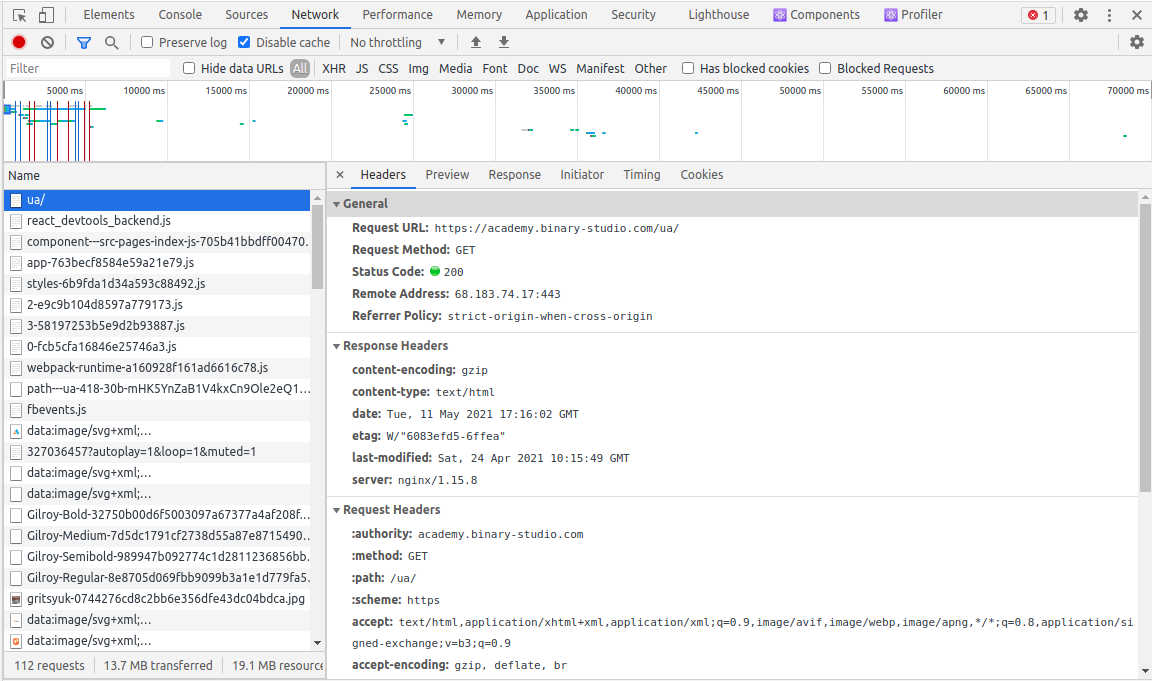Select the Gilroy-Bold font request

point(157,514)
